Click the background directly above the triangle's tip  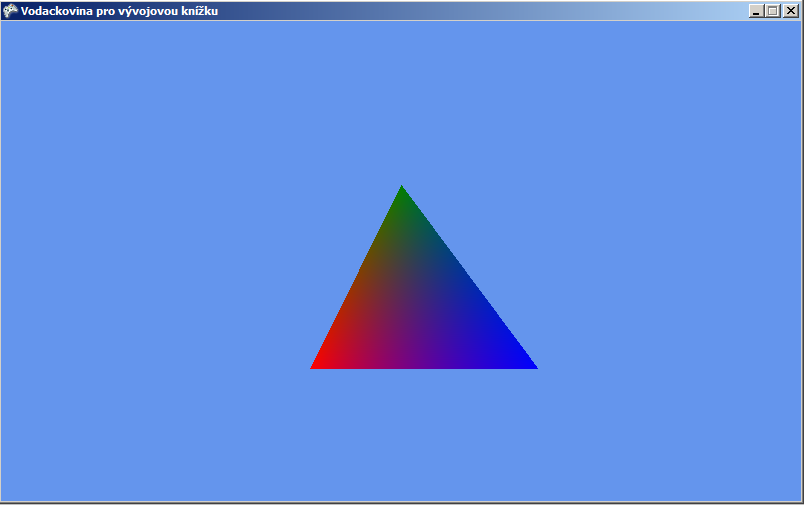[x=402, y=100]
